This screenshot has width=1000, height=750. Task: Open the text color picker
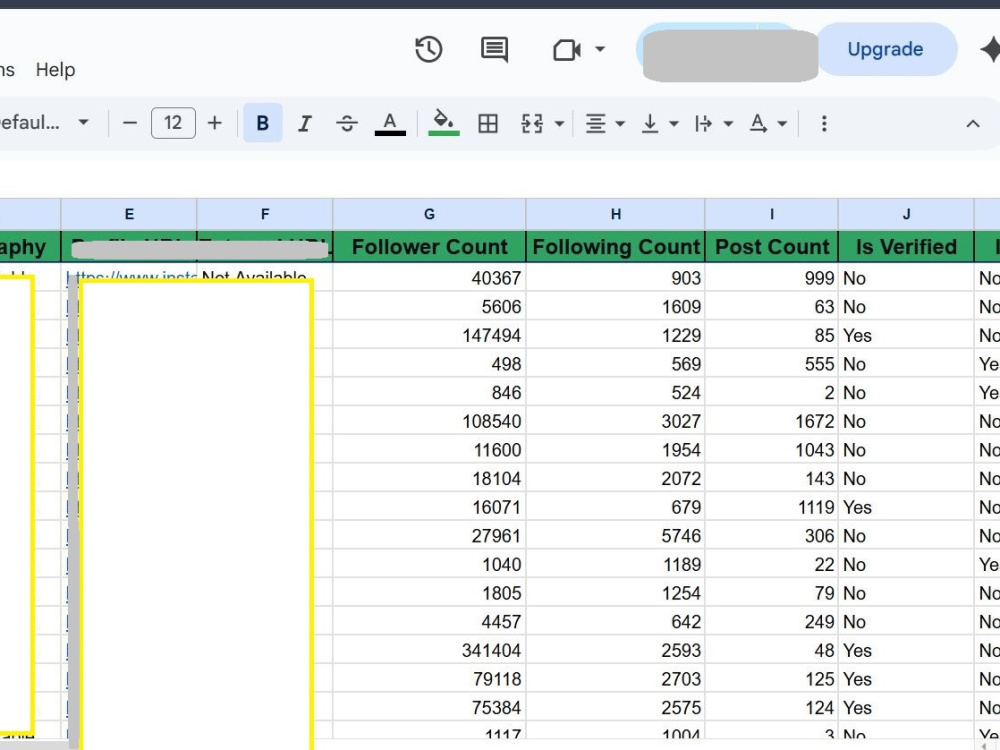(x=390, y=122)
